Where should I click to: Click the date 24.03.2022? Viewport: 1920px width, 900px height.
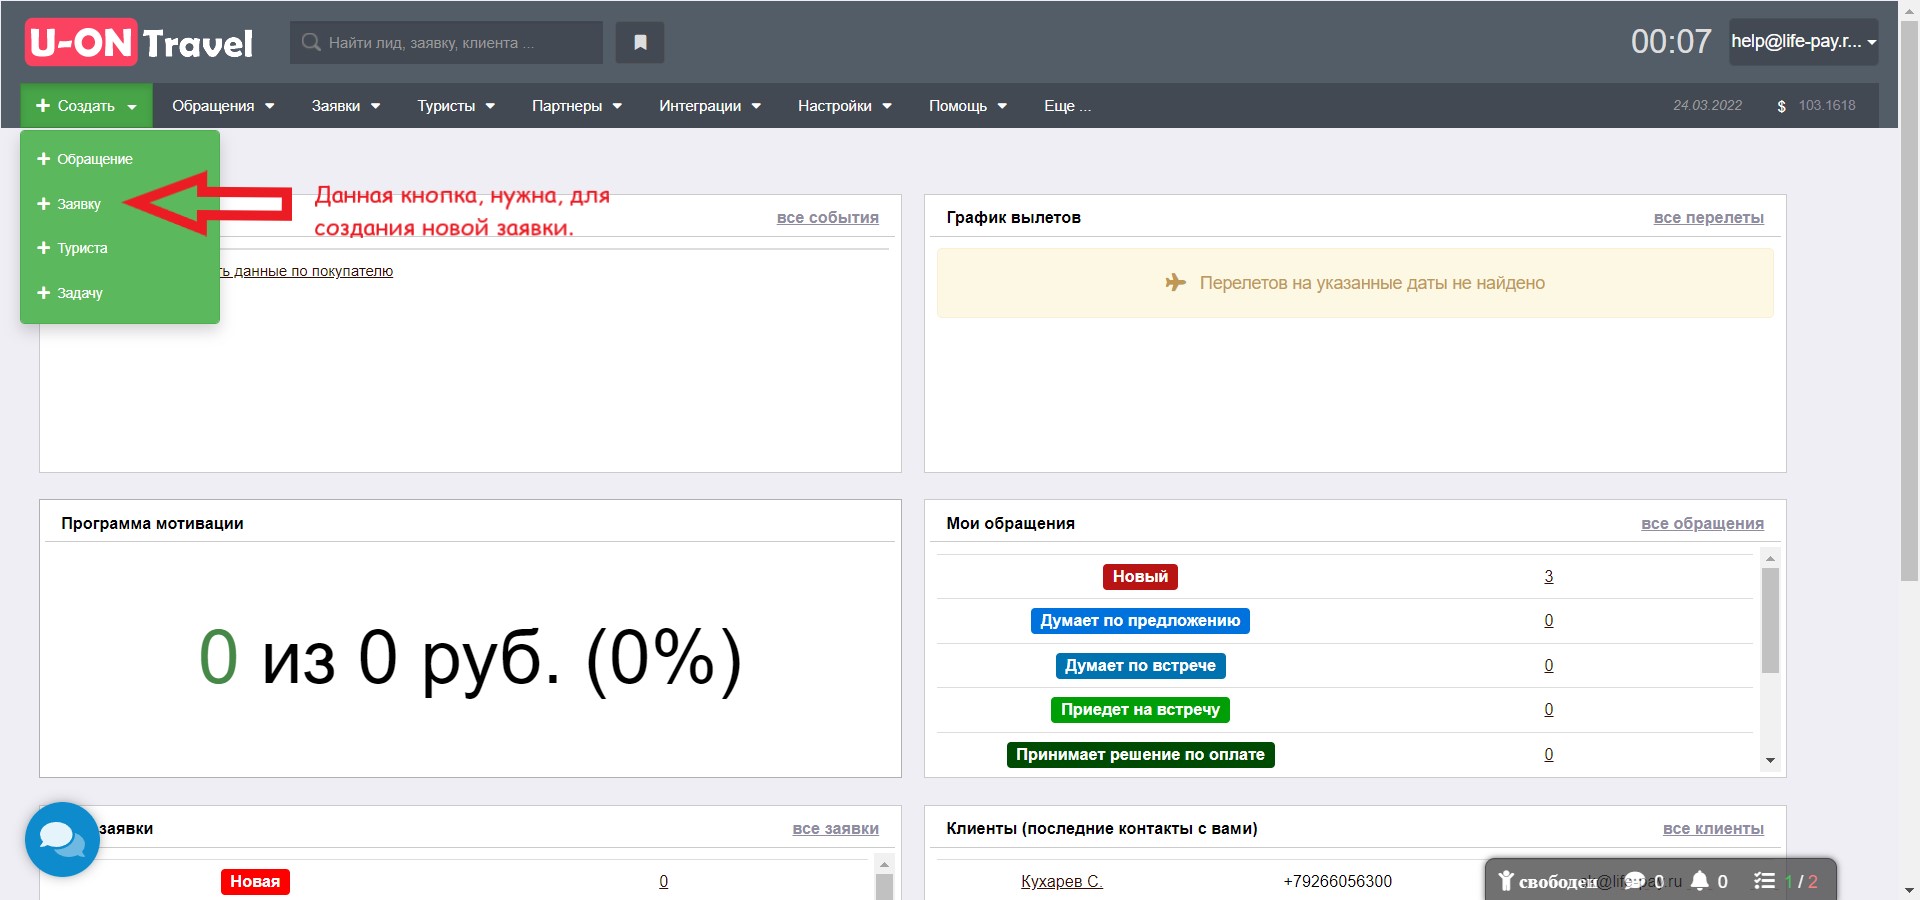click(x=1707, y=105)
